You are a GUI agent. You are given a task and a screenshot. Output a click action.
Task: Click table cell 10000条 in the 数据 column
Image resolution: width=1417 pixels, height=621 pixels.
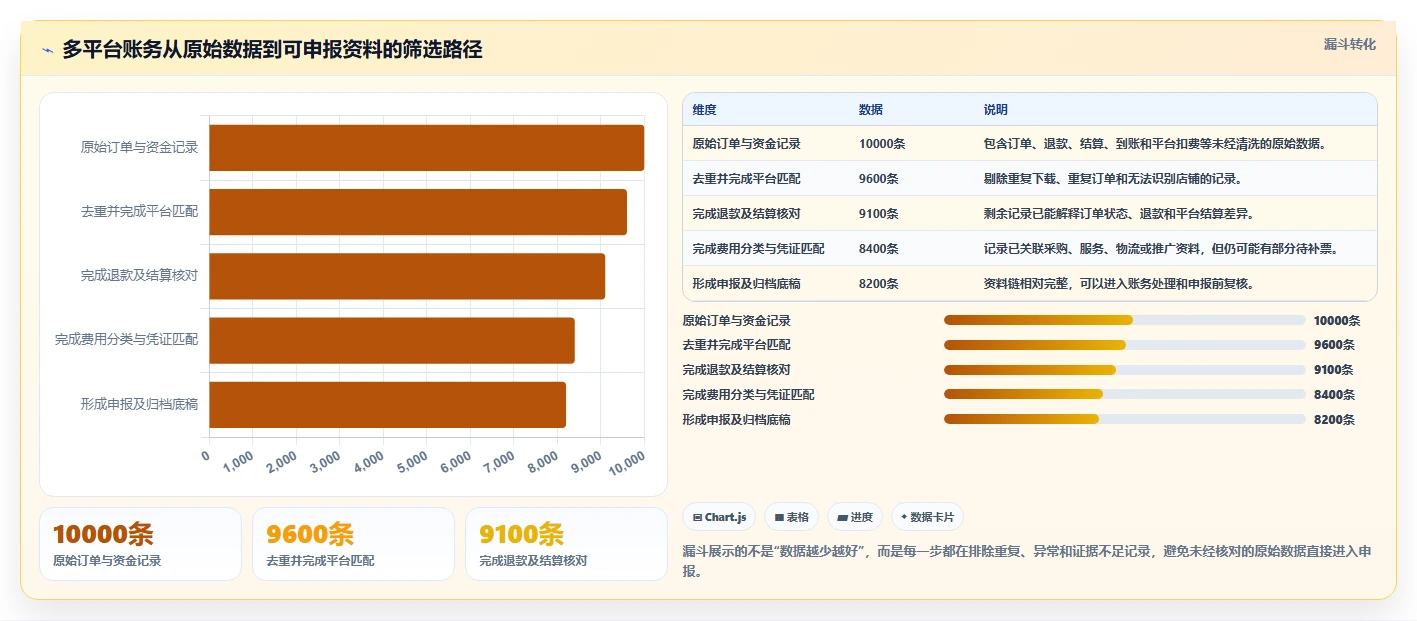(x=881, y=144)
